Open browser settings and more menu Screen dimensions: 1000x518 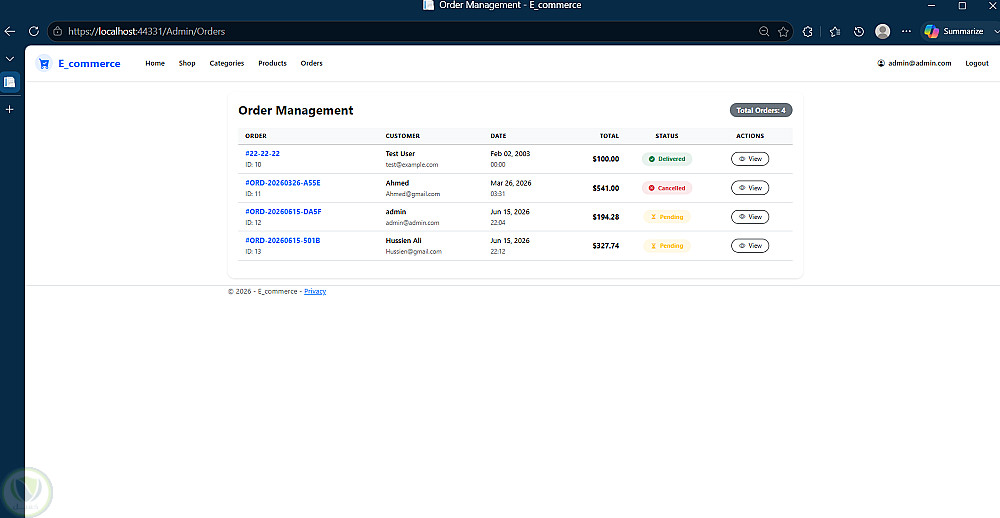coord(906,31)
